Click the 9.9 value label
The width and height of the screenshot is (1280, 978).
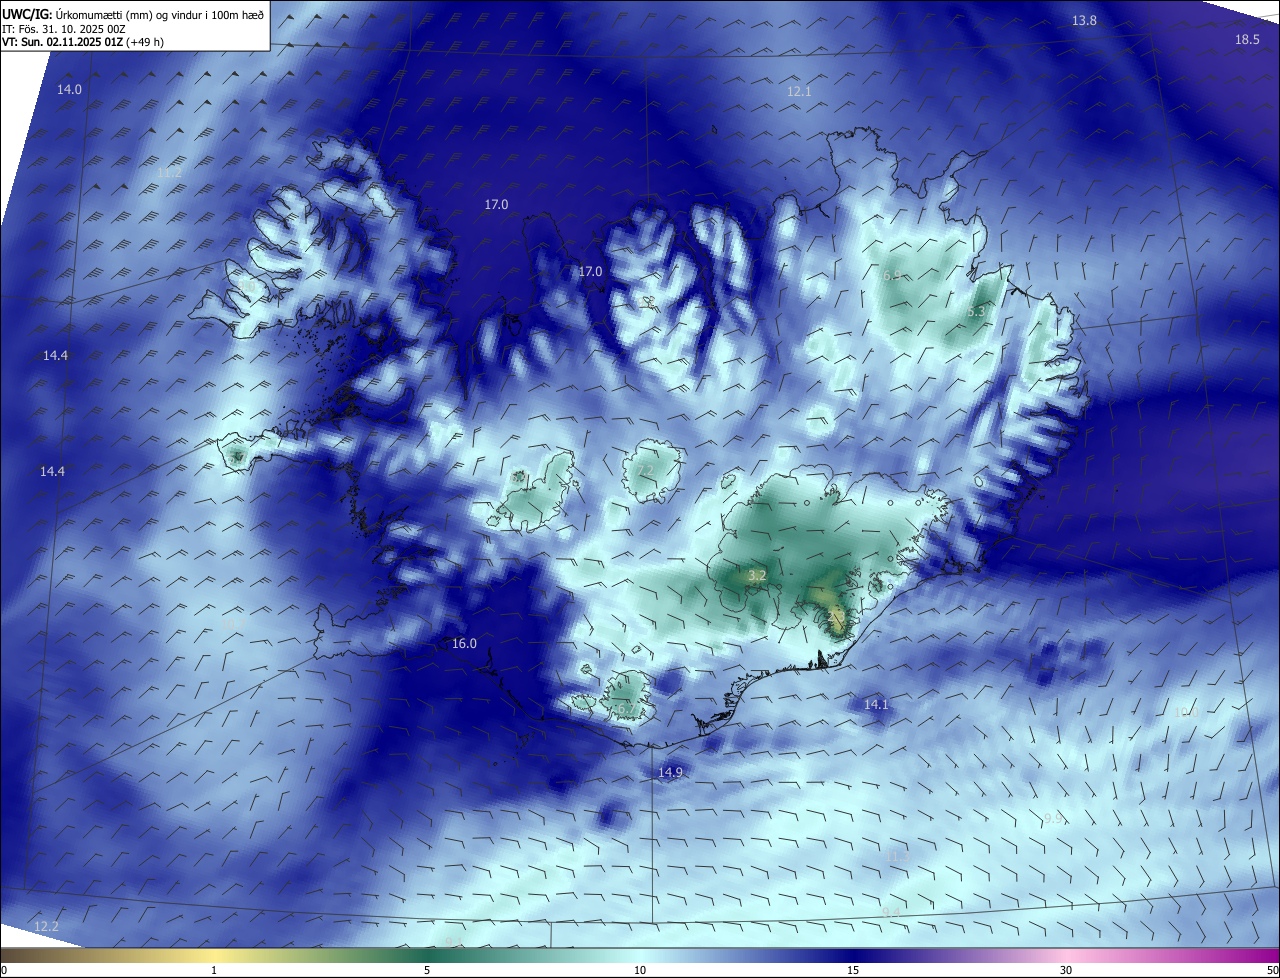[x=1052, y=819]
